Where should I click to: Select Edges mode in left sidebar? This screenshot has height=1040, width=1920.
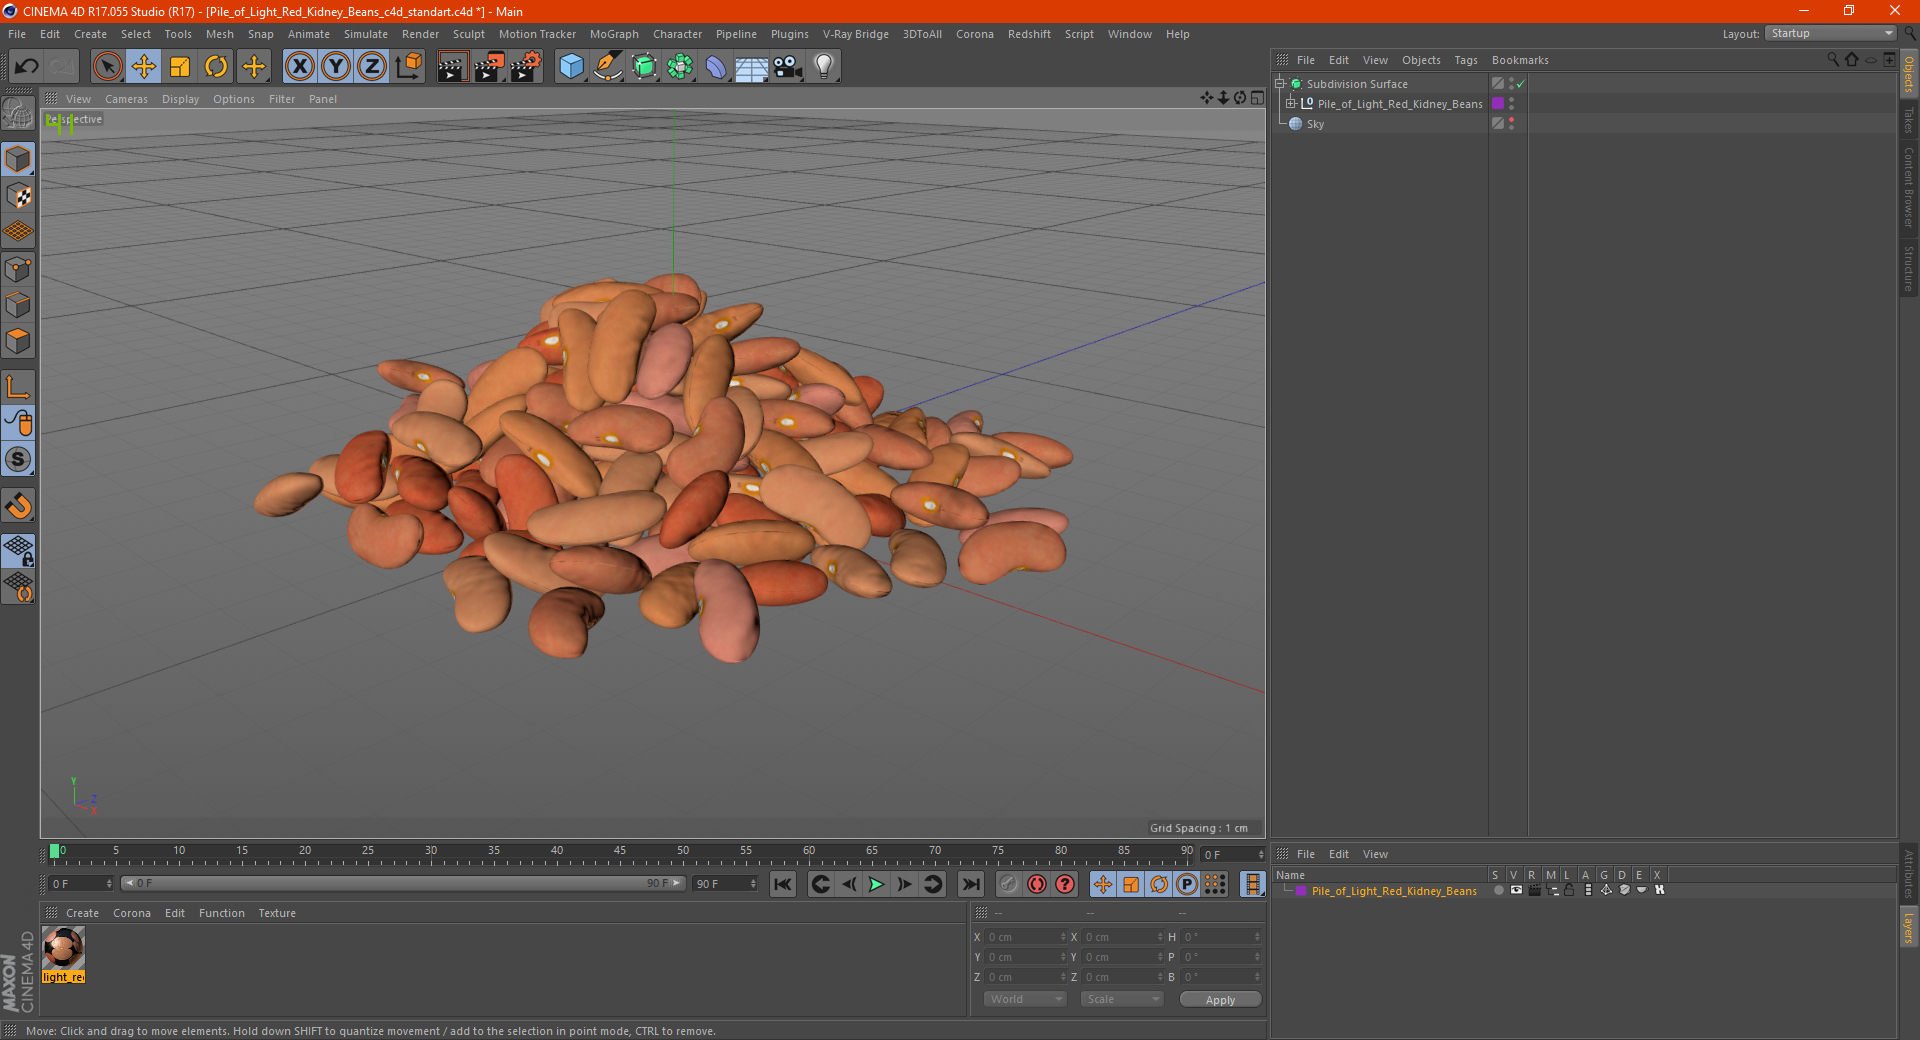18,305
